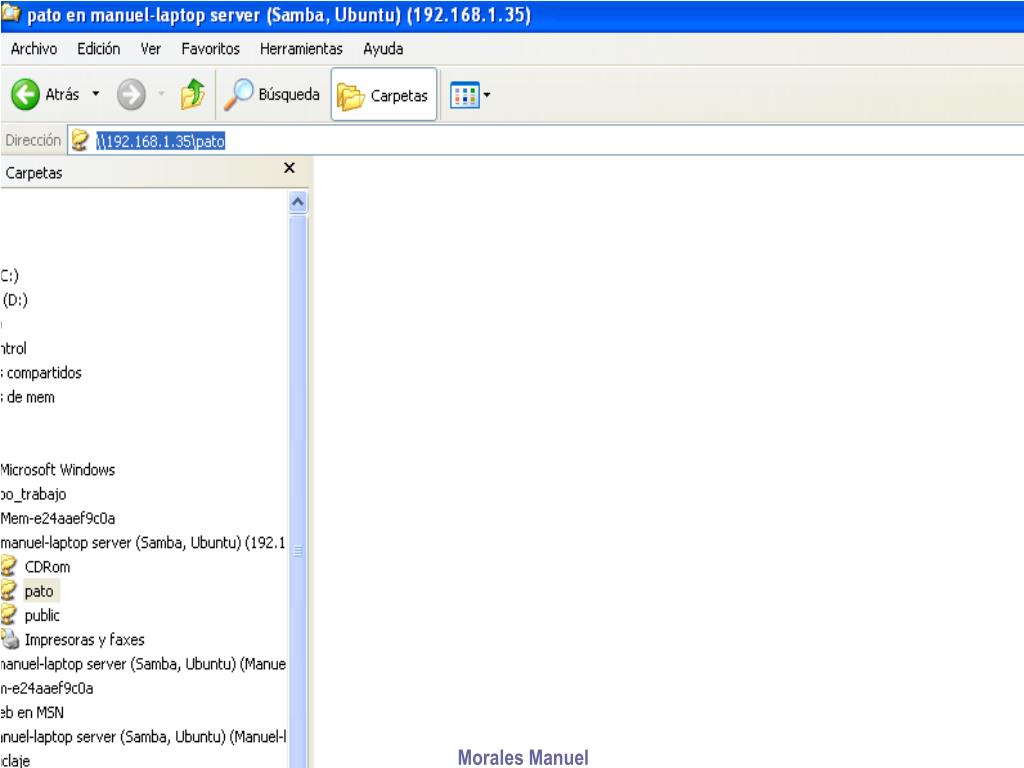Select n-e24aaef9c0a entry near bottom
1024x768 pixels.
tap(47, 688)
